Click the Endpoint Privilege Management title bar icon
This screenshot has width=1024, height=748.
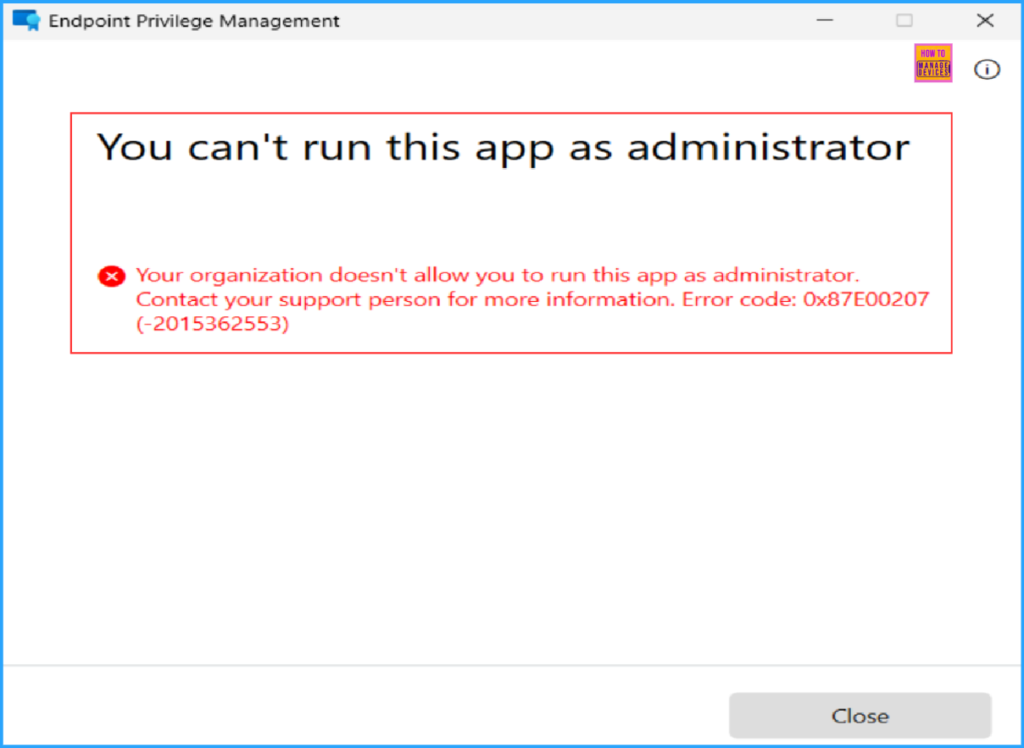click(26, 20)
